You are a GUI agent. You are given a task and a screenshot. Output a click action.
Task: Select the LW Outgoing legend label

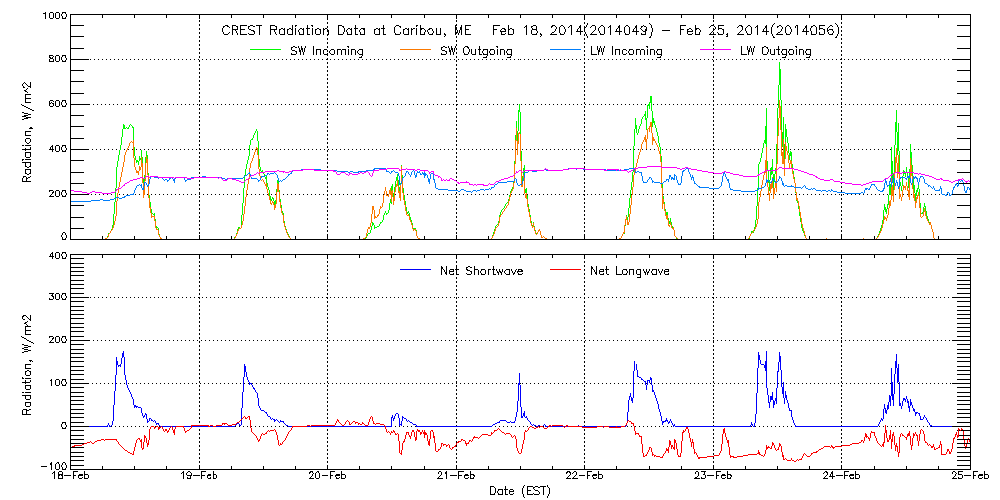(775, 51)
